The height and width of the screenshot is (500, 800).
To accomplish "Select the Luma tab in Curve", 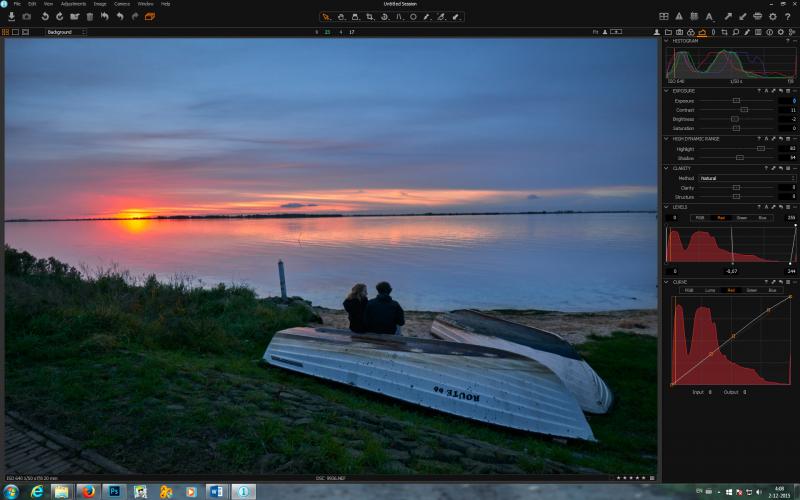I will click(x=710, y=290).
